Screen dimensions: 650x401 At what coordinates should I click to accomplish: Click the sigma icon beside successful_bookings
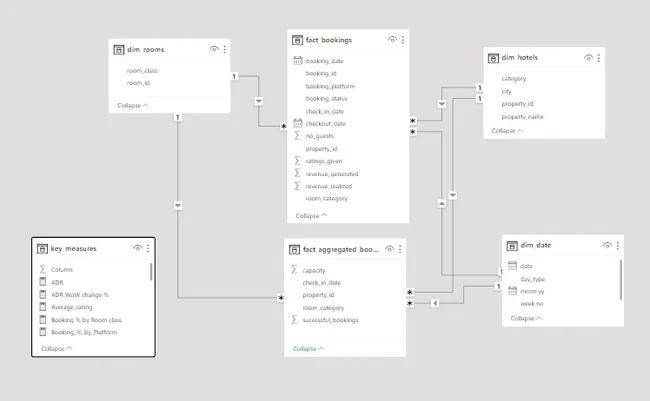click(x=294, y=320)
